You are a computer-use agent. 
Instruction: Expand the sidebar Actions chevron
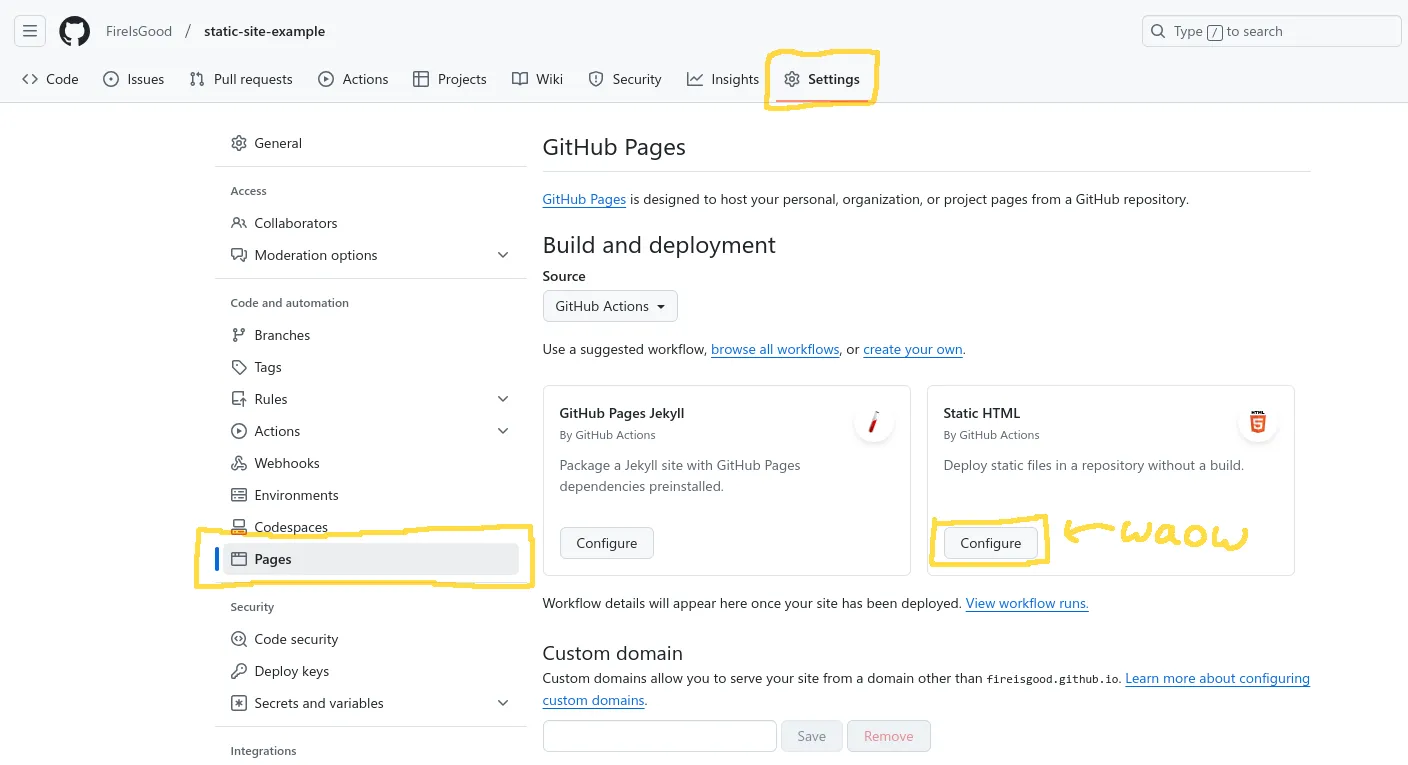pyautogui.click(x=503, y=431)
